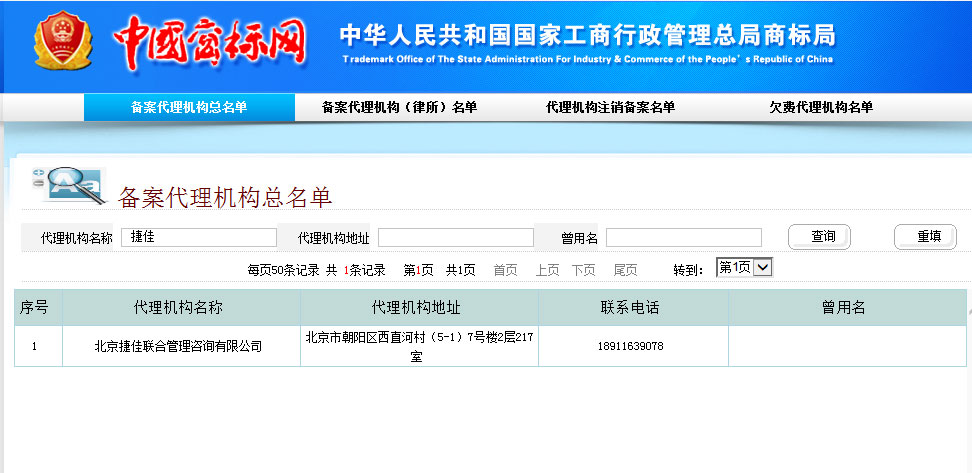Click the 曾用名 input box
972x473 pixels.
point(684,237)
